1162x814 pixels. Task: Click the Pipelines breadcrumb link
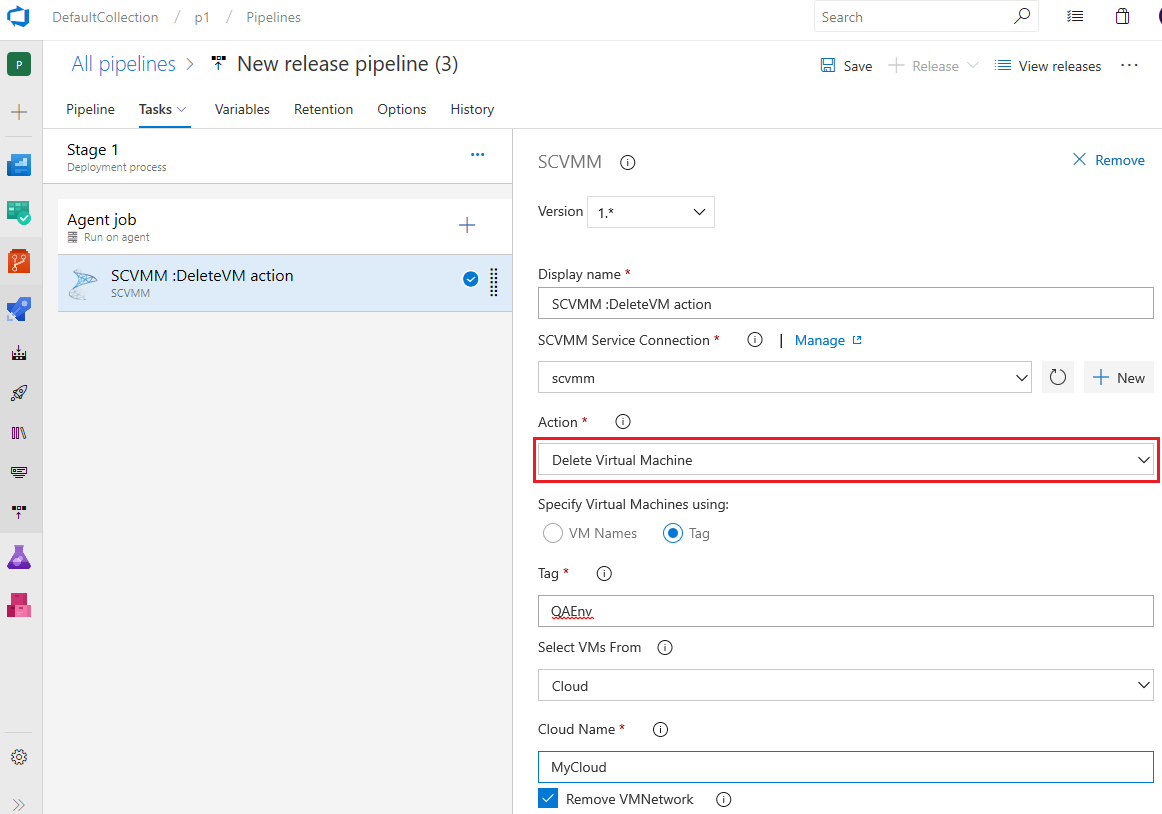[x=273, y=17]
